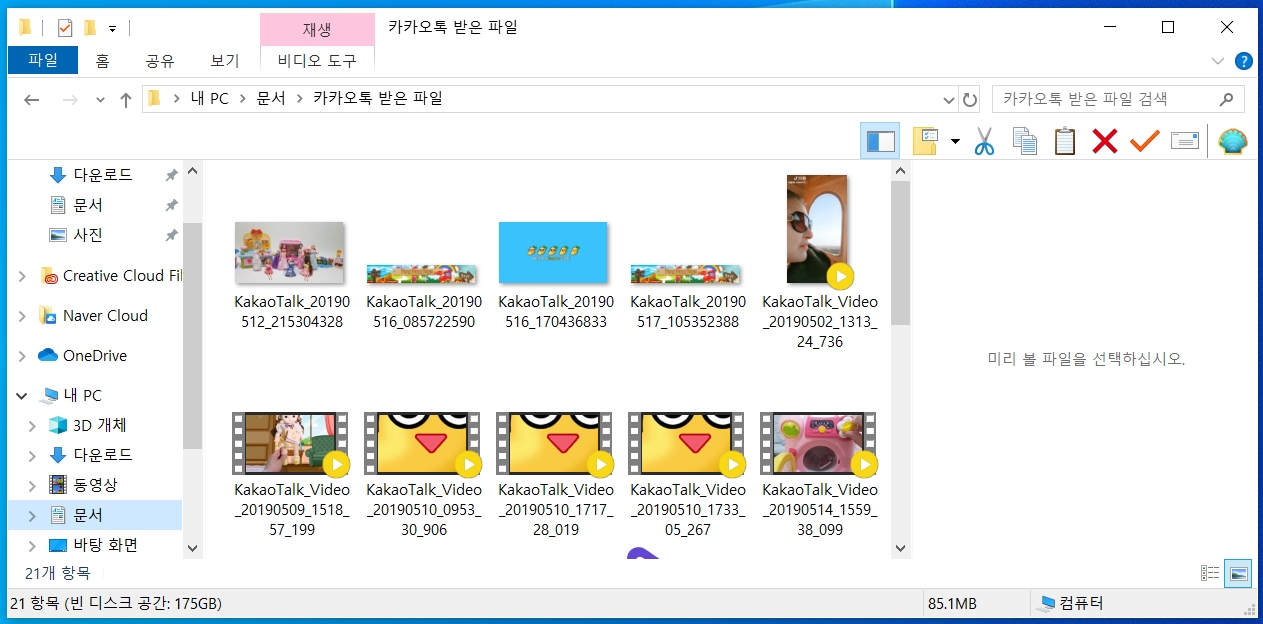1263x624 pixels.
Task: Open the 홈 ribbon tab
Action: pyautogui.click(x=102, y=61)
